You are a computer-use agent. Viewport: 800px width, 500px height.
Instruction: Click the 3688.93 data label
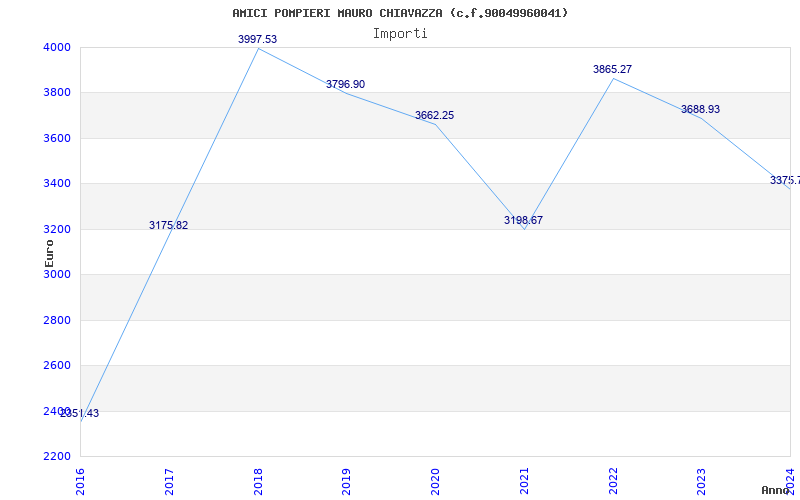click(701, 109)
